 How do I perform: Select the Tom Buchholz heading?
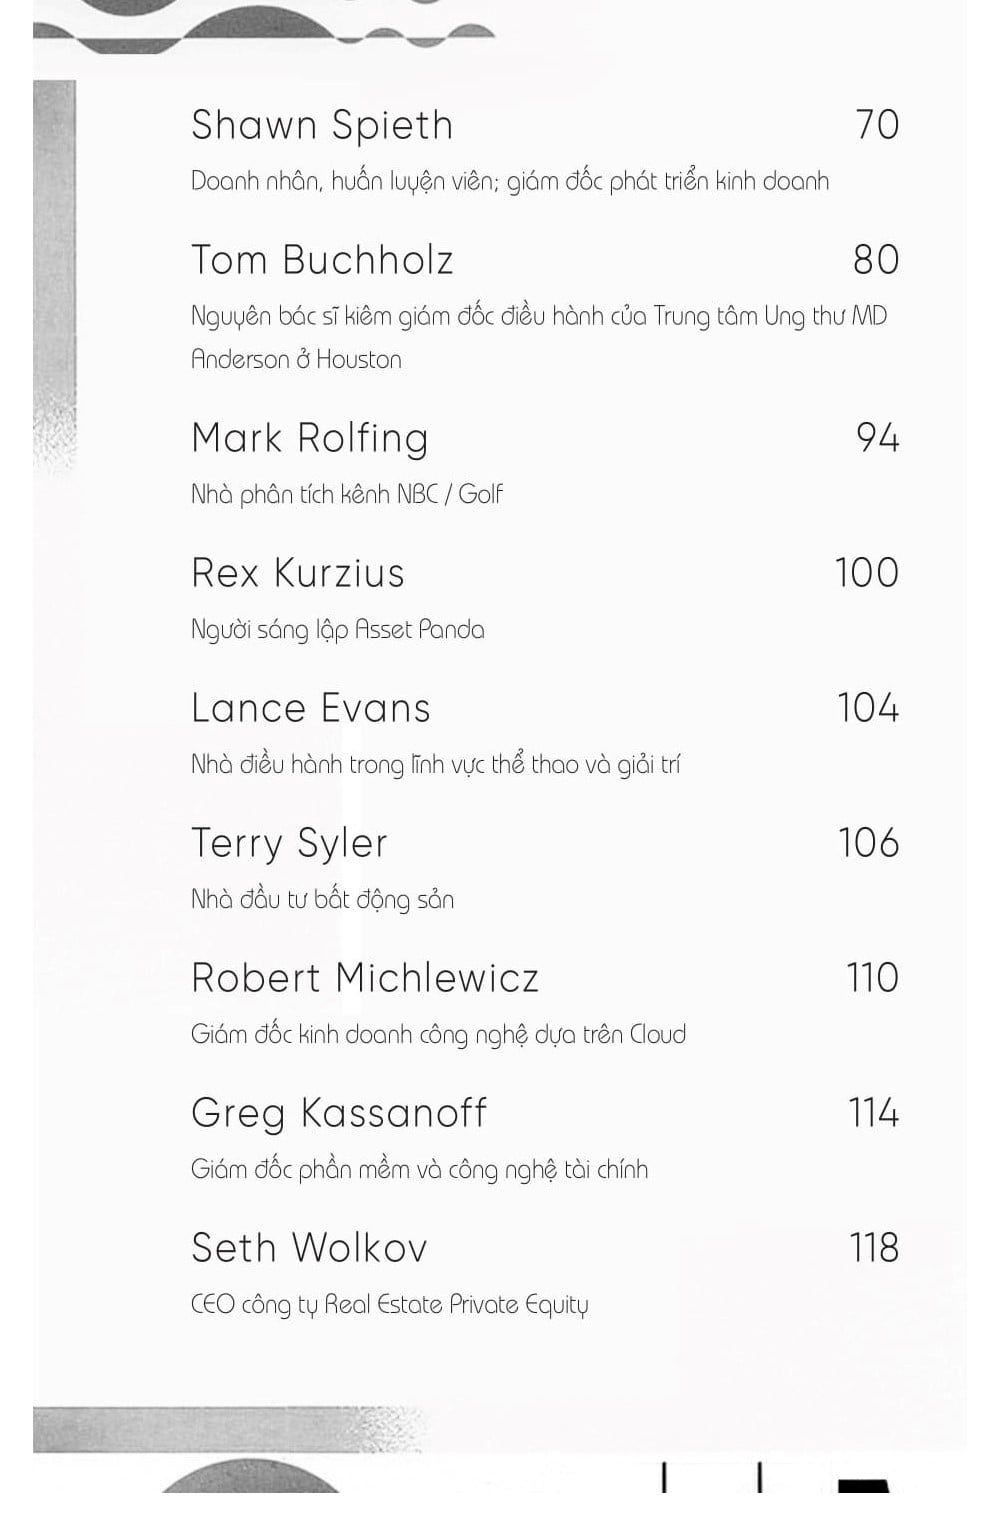(321, 260)
